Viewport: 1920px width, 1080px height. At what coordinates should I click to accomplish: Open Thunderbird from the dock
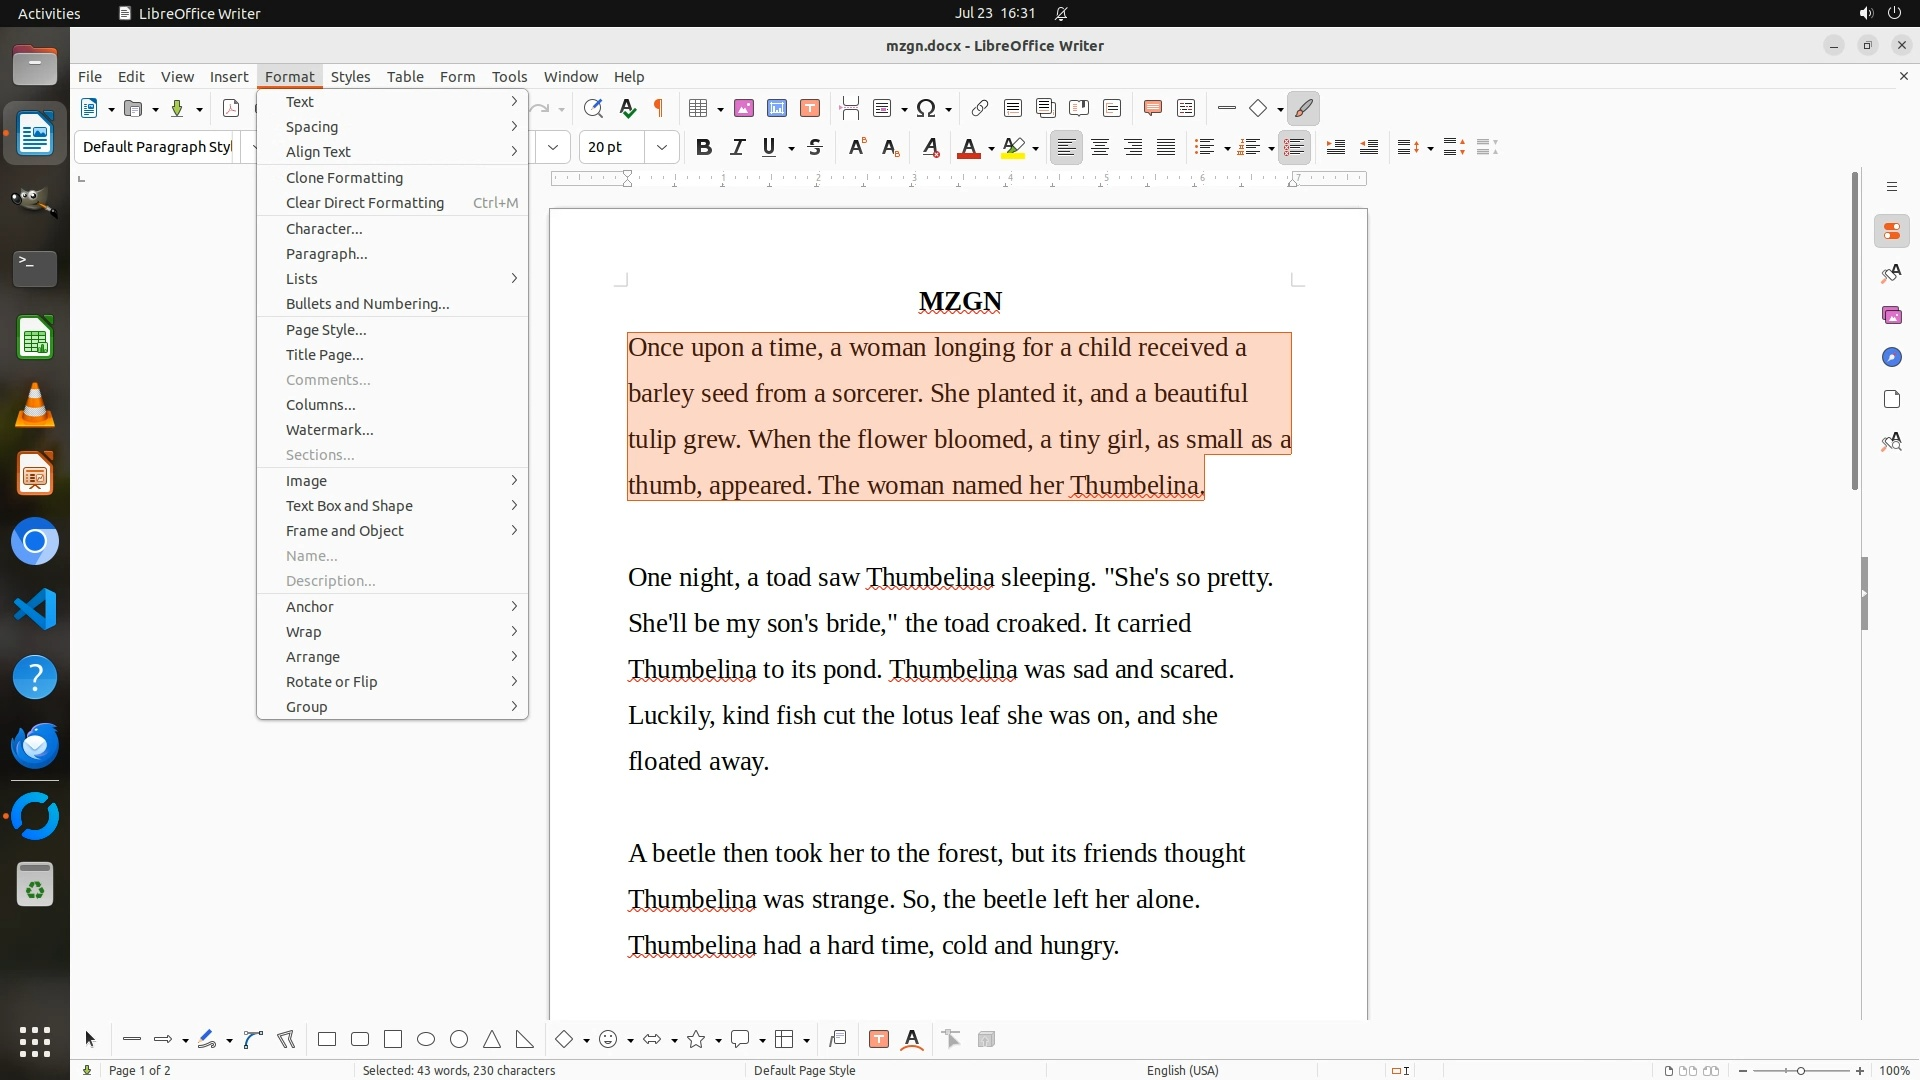(x=35, y=745)
